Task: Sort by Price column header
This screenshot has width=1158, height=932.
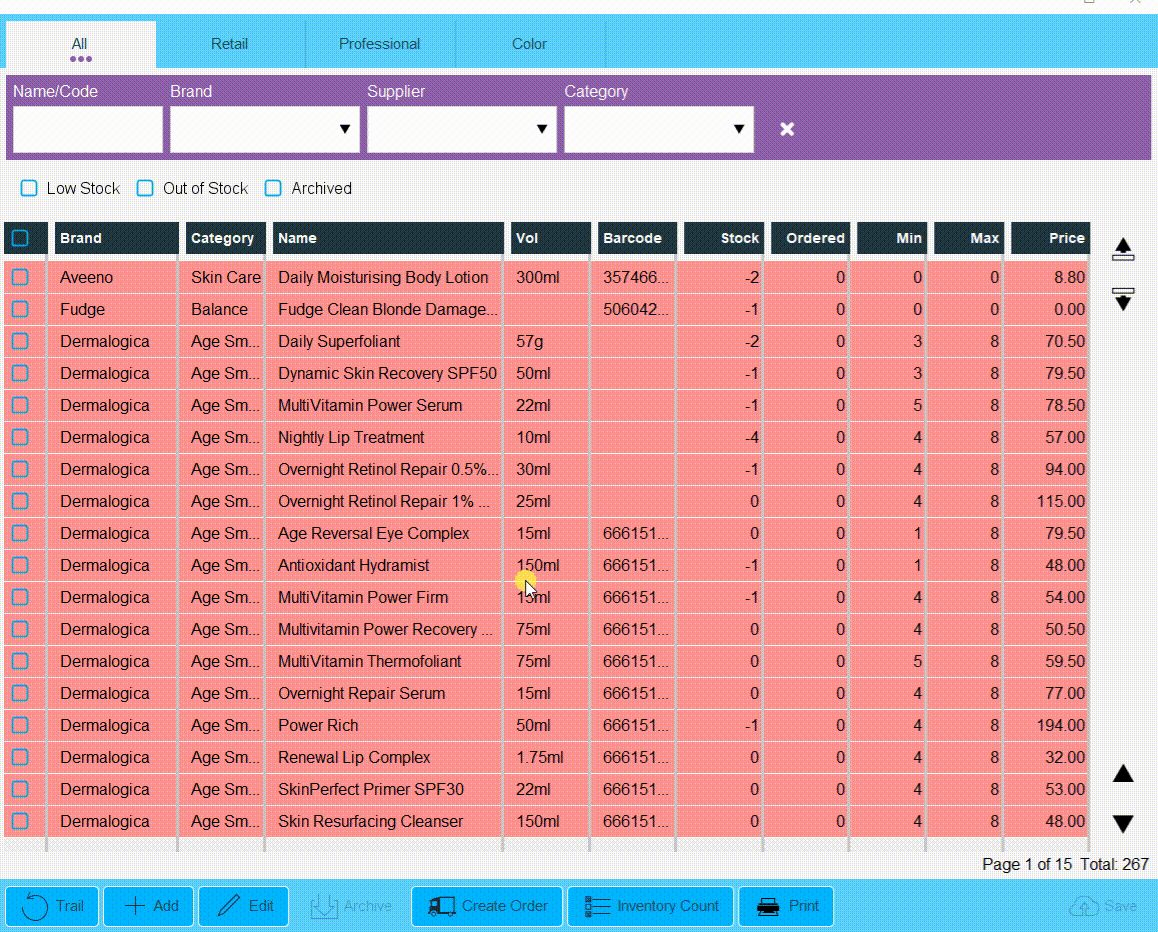Action: point(1050,238)
